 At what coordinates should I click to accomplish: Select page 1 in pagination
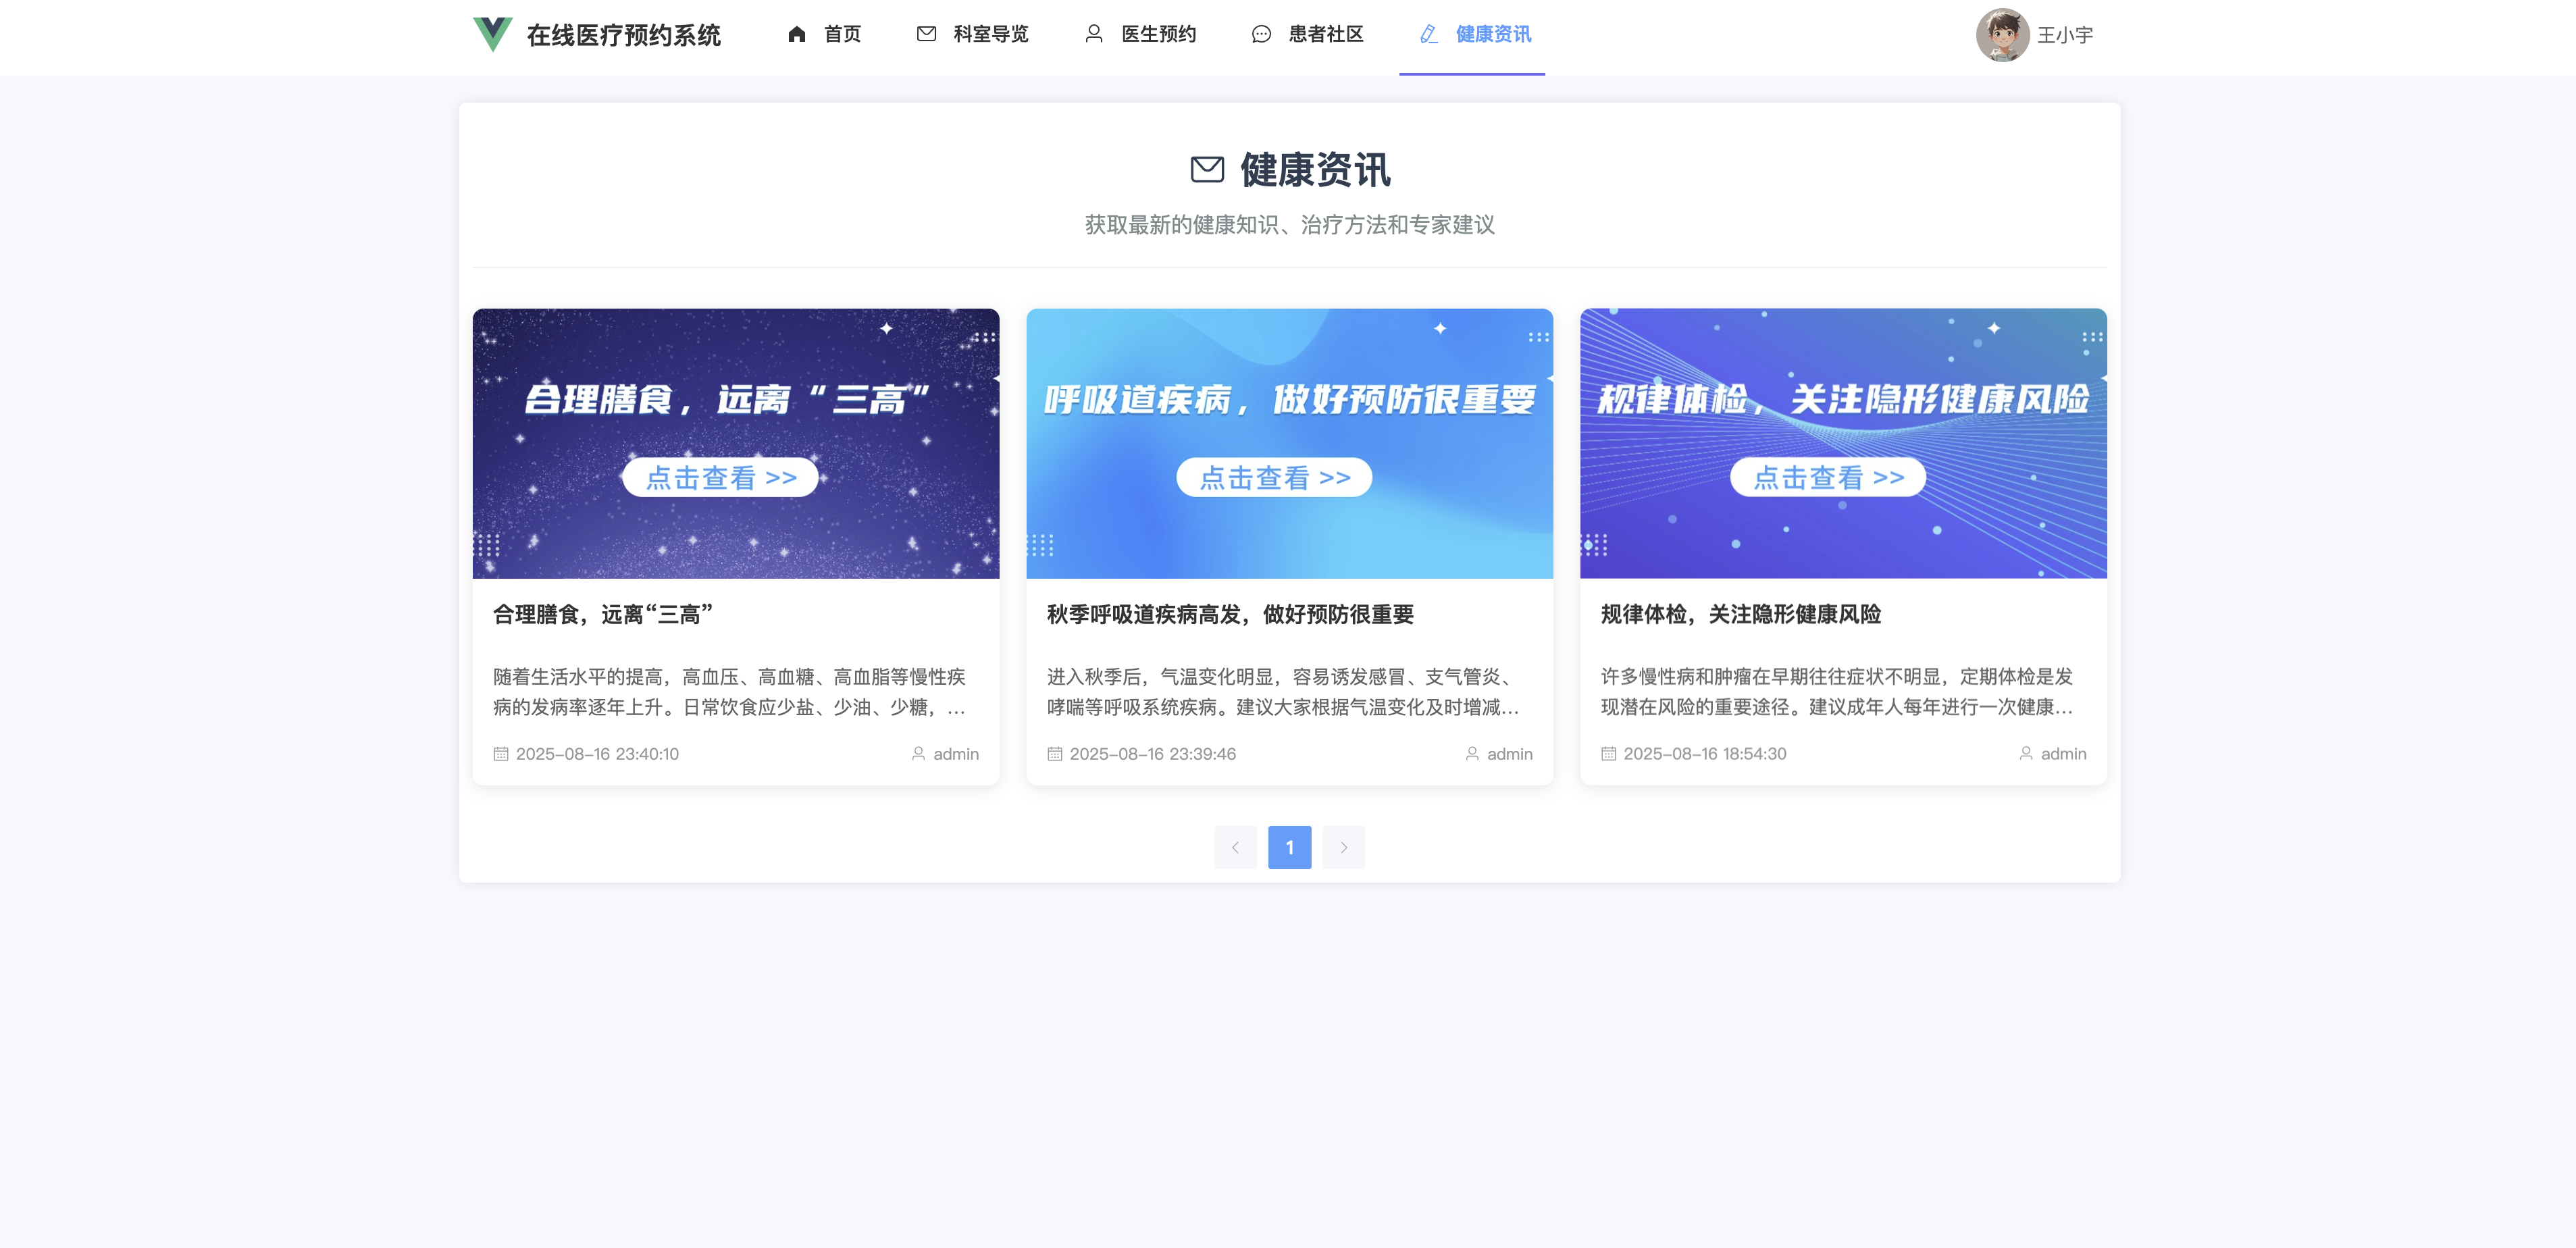(1289, 848)
